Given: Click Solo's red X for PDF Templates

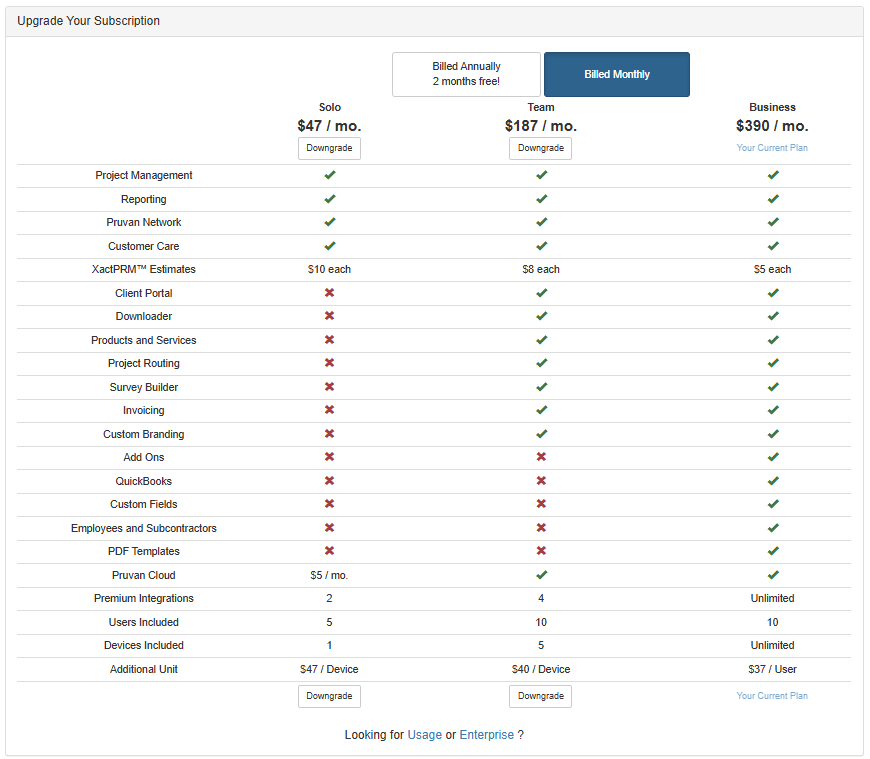Looking at the screenshot, I should 329,551.
